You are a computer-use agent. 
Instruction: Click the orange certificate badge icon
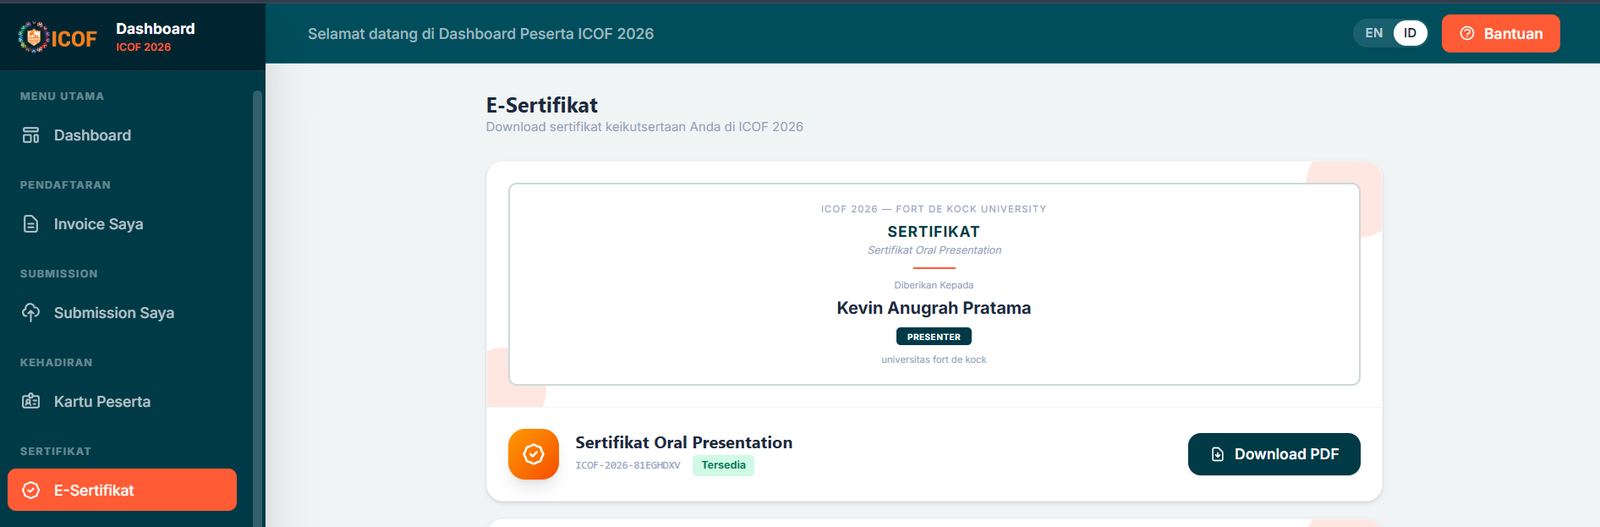(x=533, y=454)
